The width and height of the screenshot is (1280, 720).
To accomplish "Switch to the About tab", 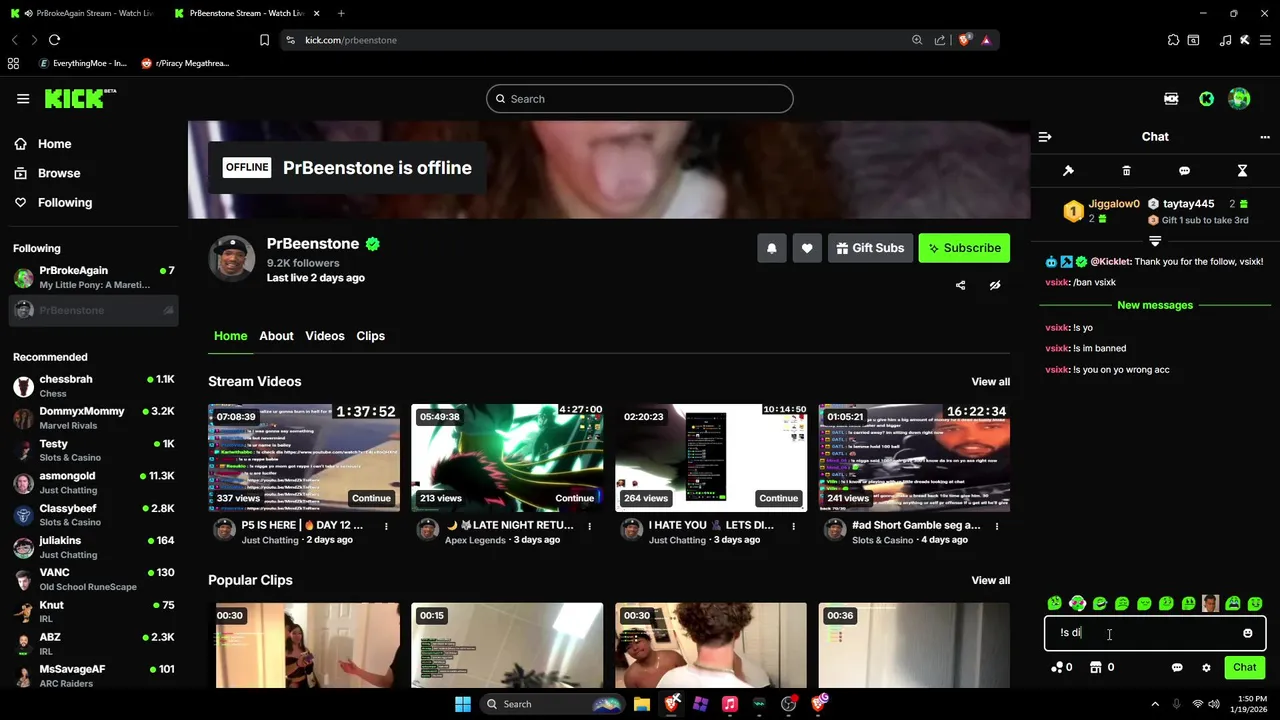I will [x=276, y=336].
